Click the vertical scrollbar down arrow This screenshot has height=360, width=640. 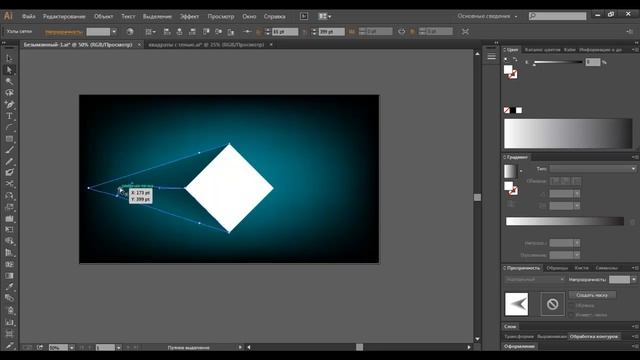[477, 339]
